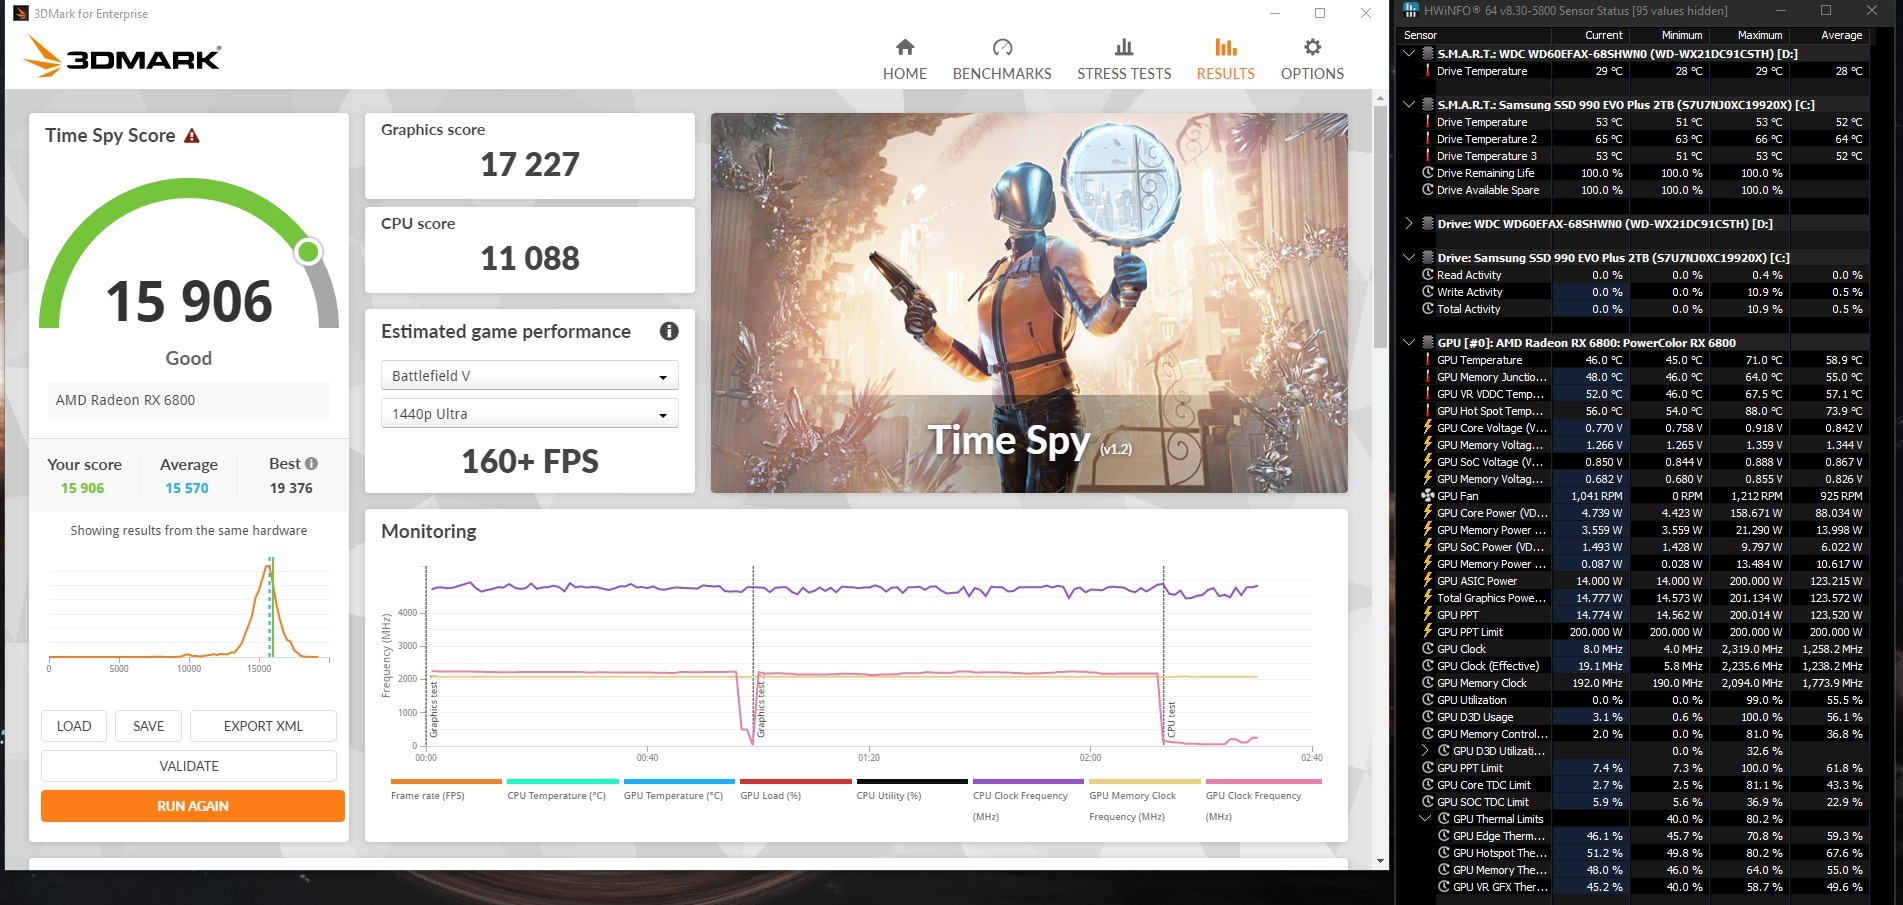The image size is (1903, 905).
Task: Click the thermometer icon beside Drive Temperature 2
Action: pyautogui.click(x=1428, y=139)
